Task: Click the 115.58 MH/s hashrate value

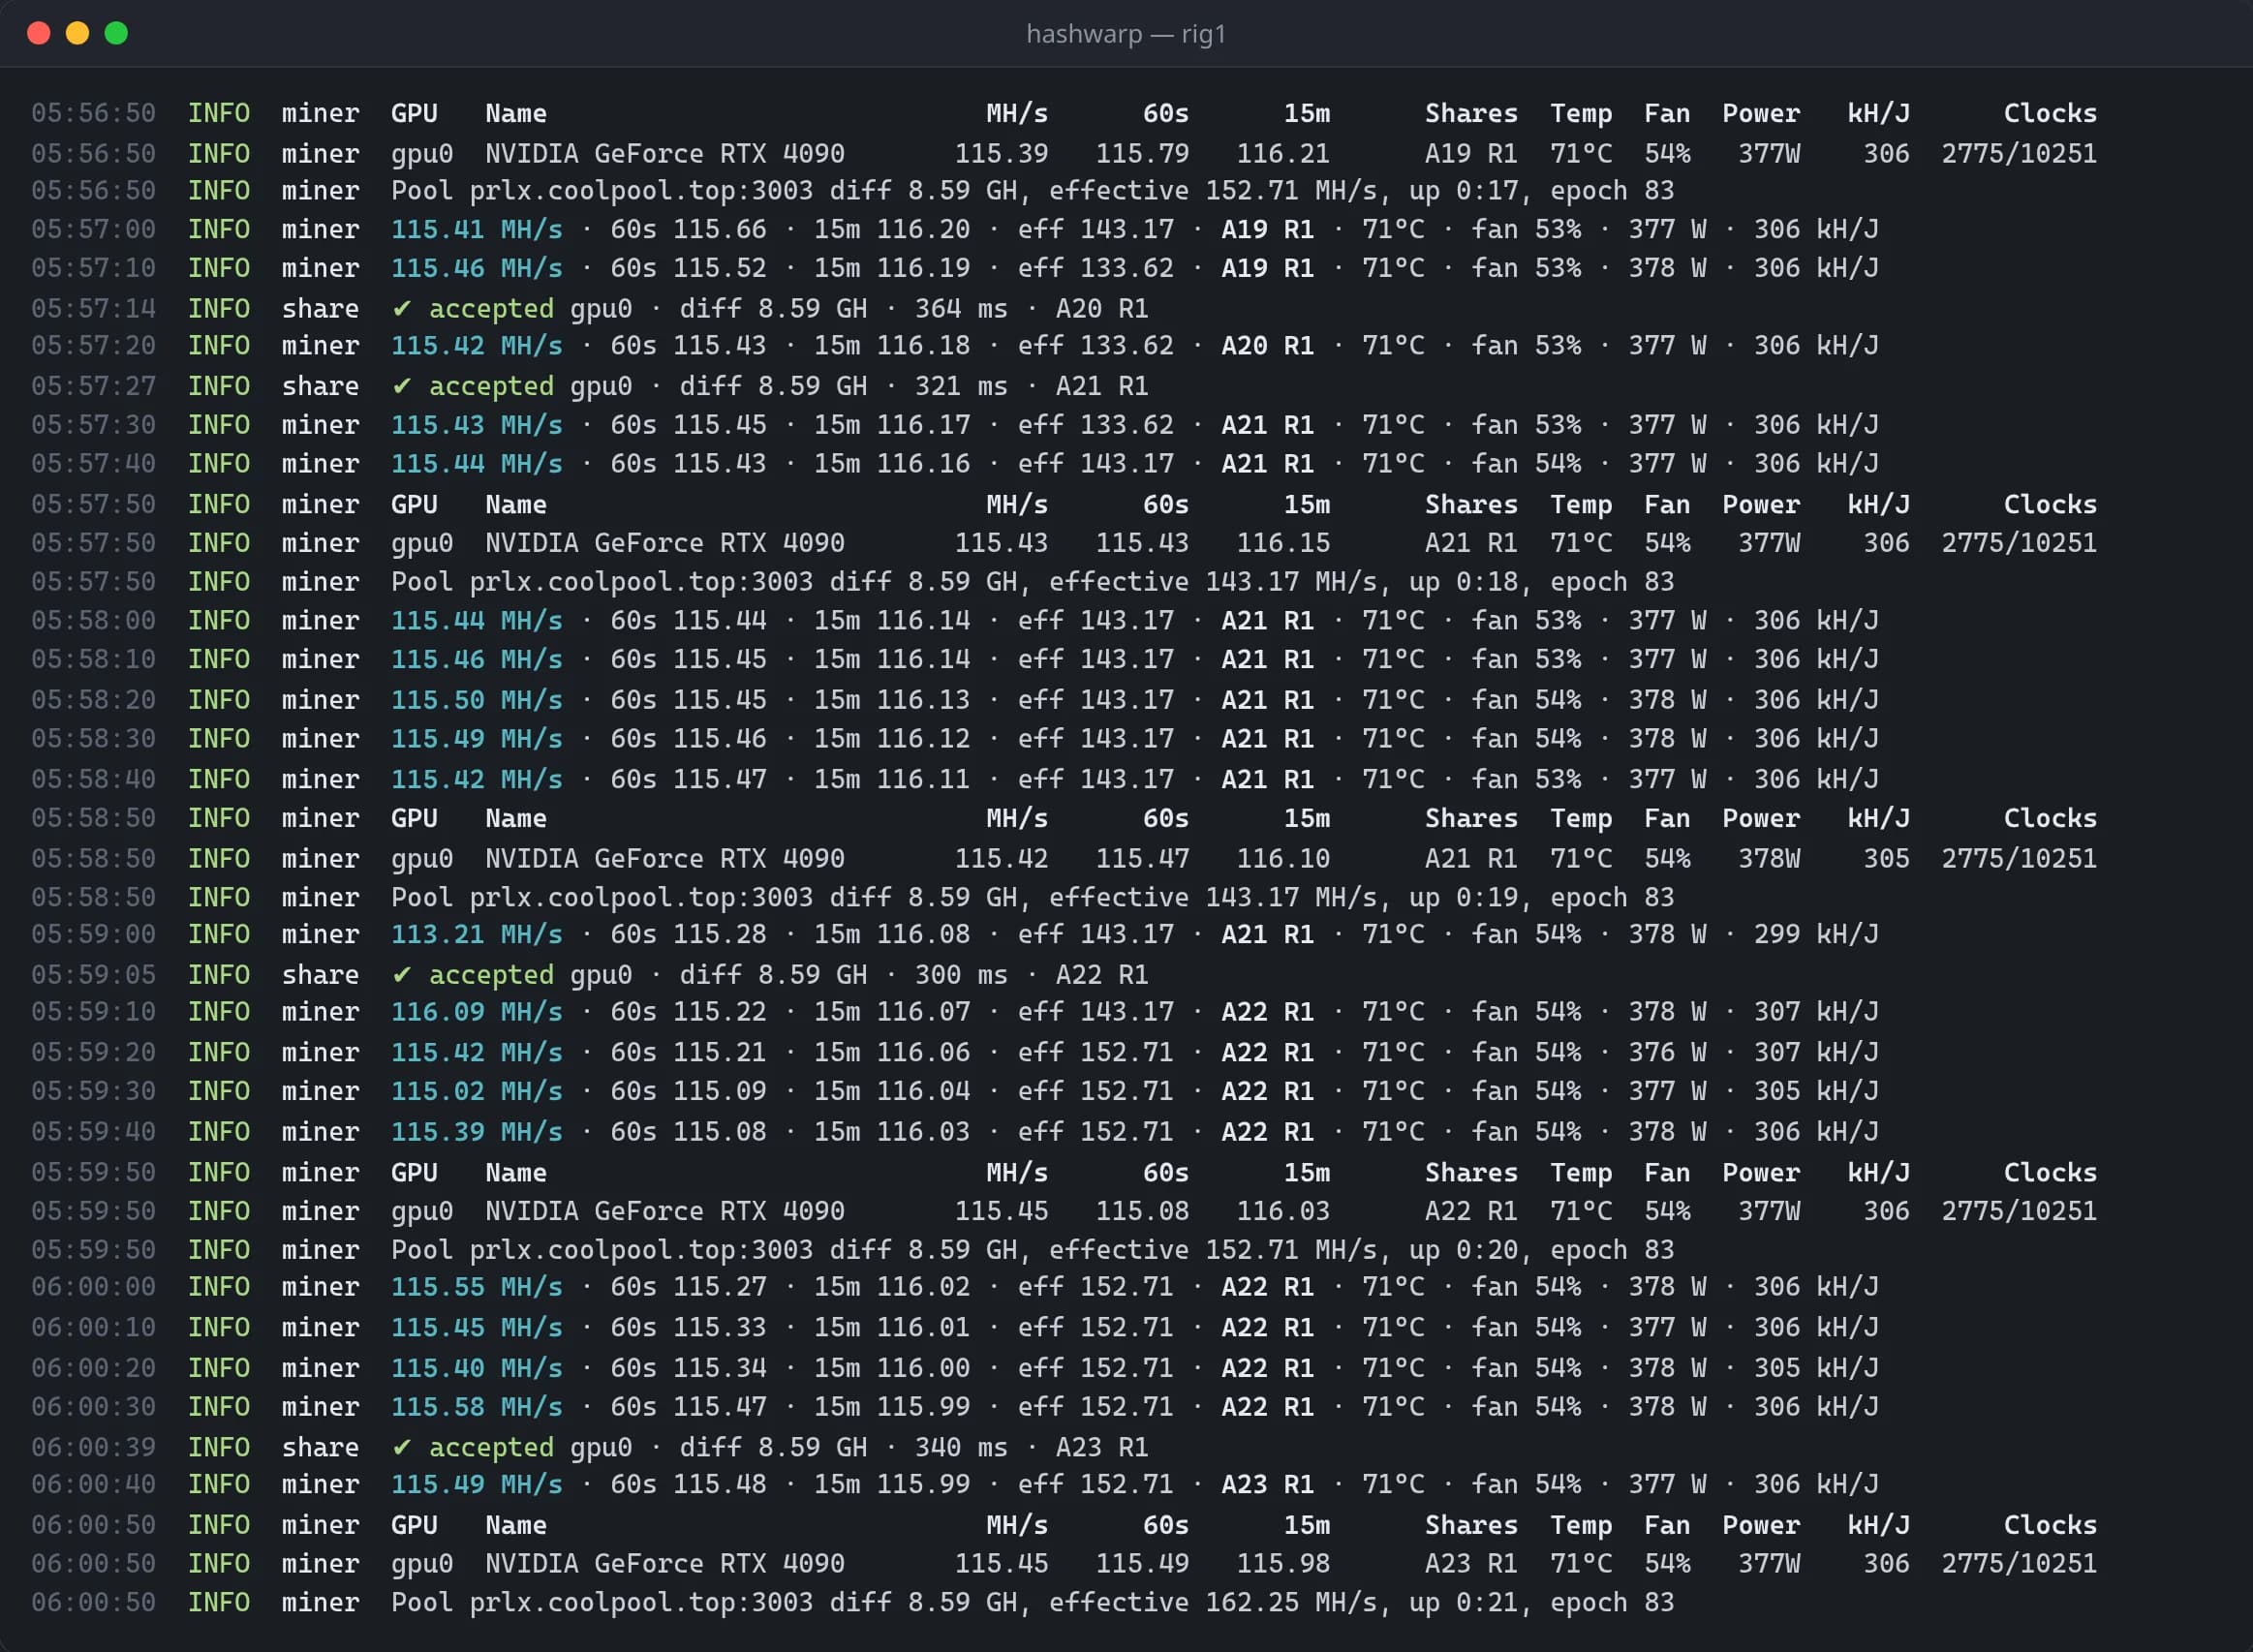Action: (476, 1406)
